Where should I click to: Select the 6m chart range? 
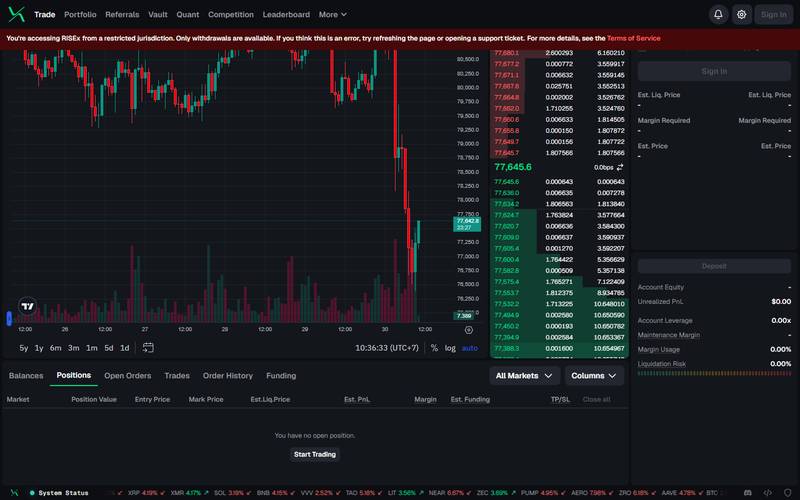(56, 348)
